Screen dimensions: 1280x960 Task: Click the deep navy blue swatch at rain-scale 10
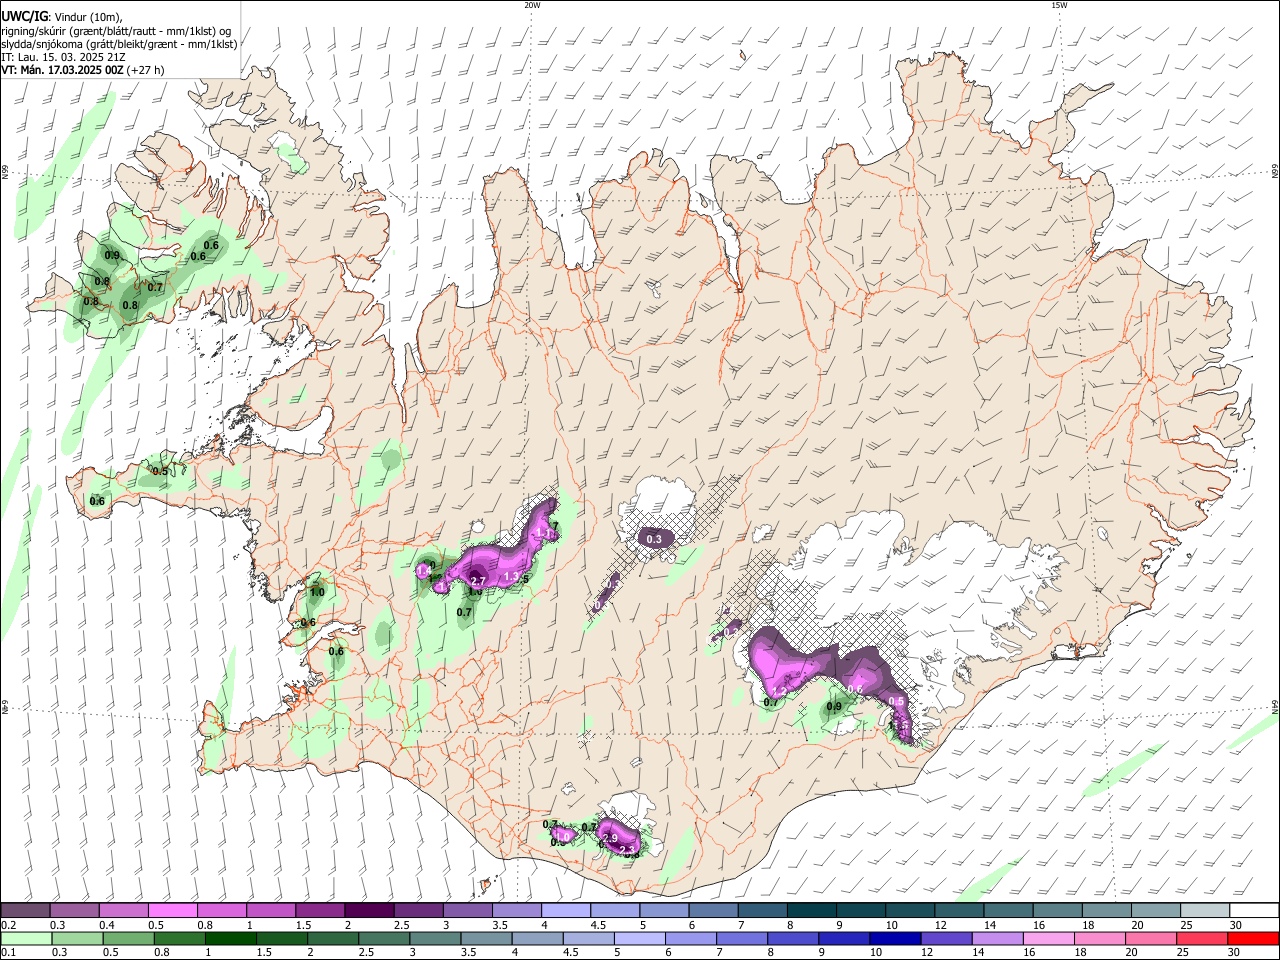click(x=894, y=939)
